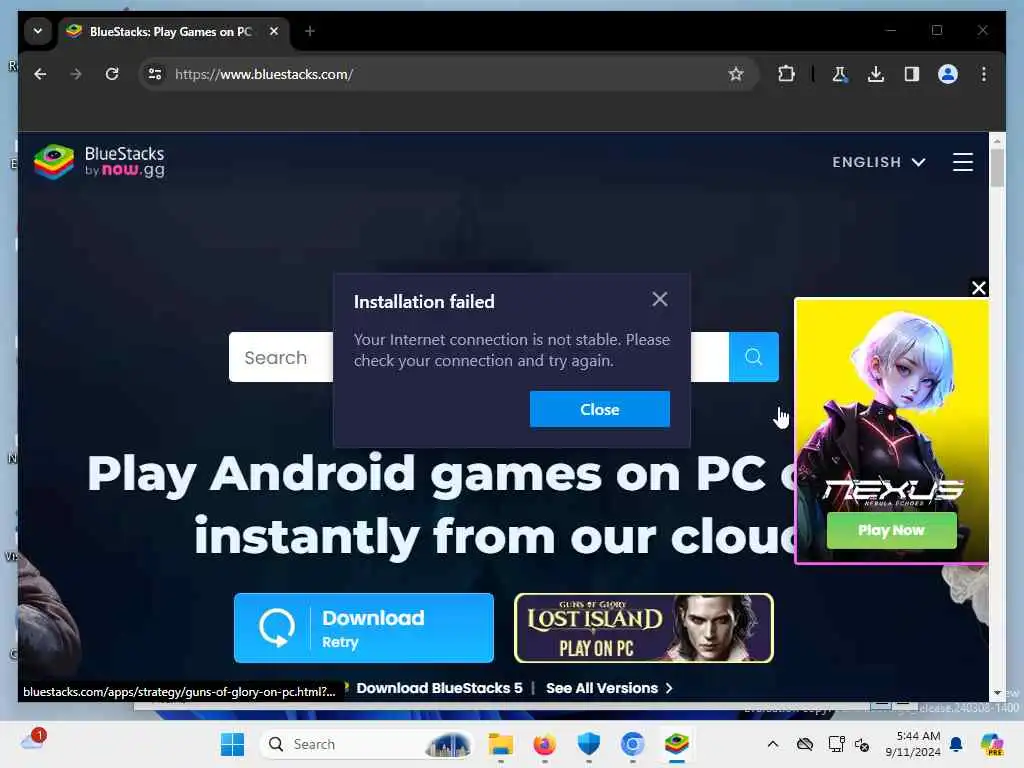
Task: Open the Lost Island Play on PC banner
Action: (x=644, y=628)
